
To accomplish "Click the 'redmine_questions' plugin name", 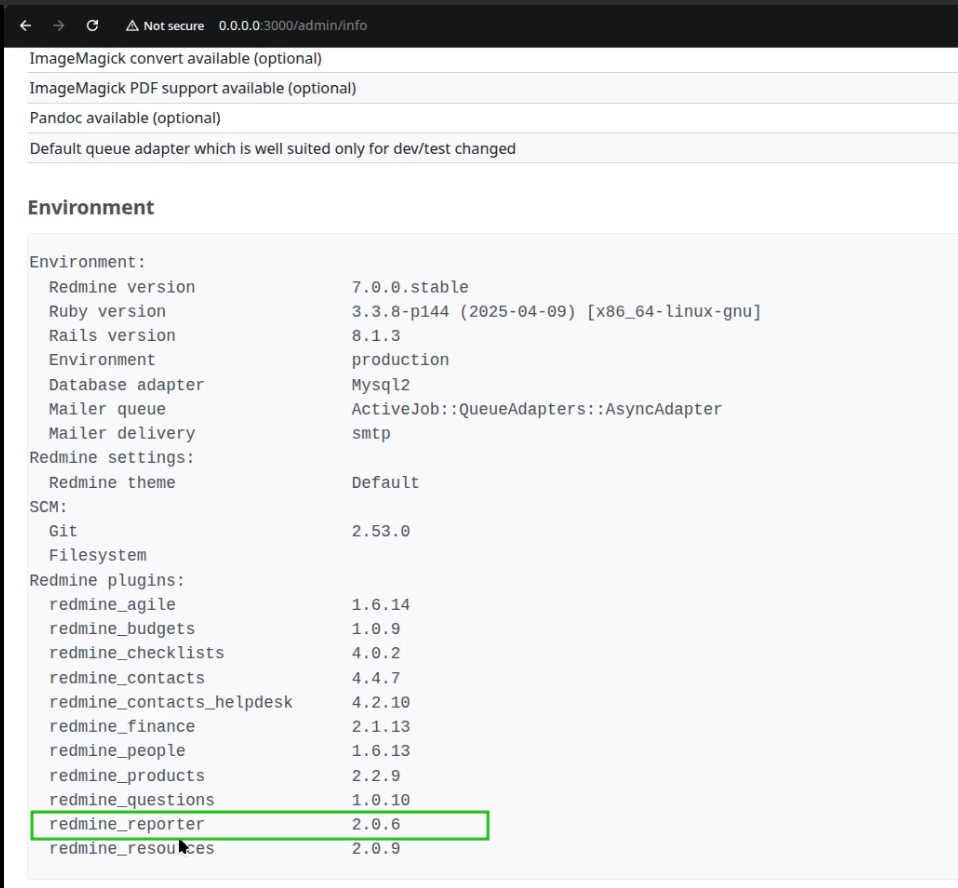I will click(132, 800).
